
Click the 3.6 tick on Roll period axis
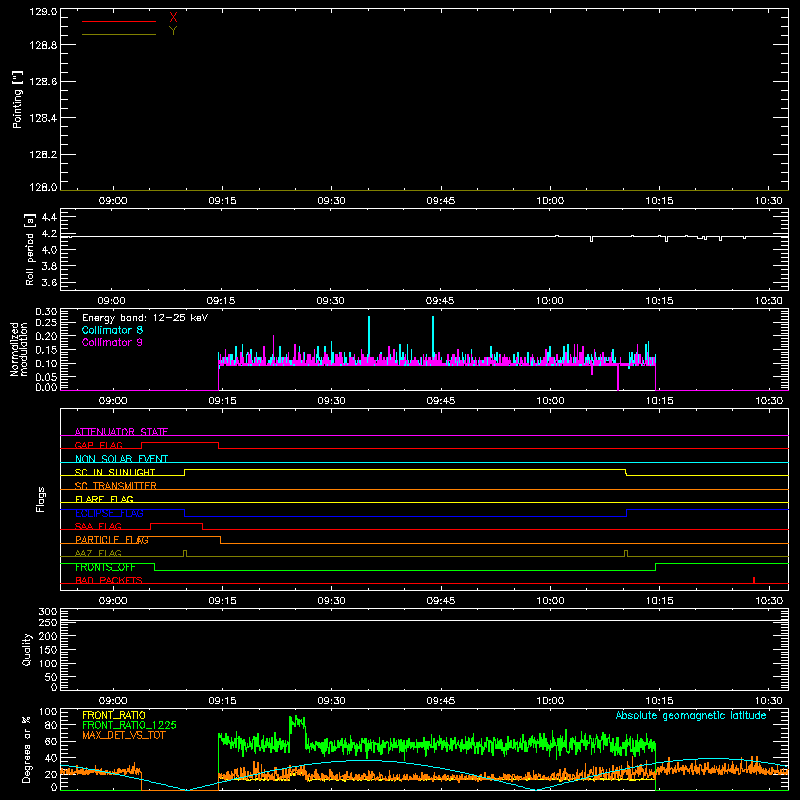pyautogui.click(x=49, y=283)
